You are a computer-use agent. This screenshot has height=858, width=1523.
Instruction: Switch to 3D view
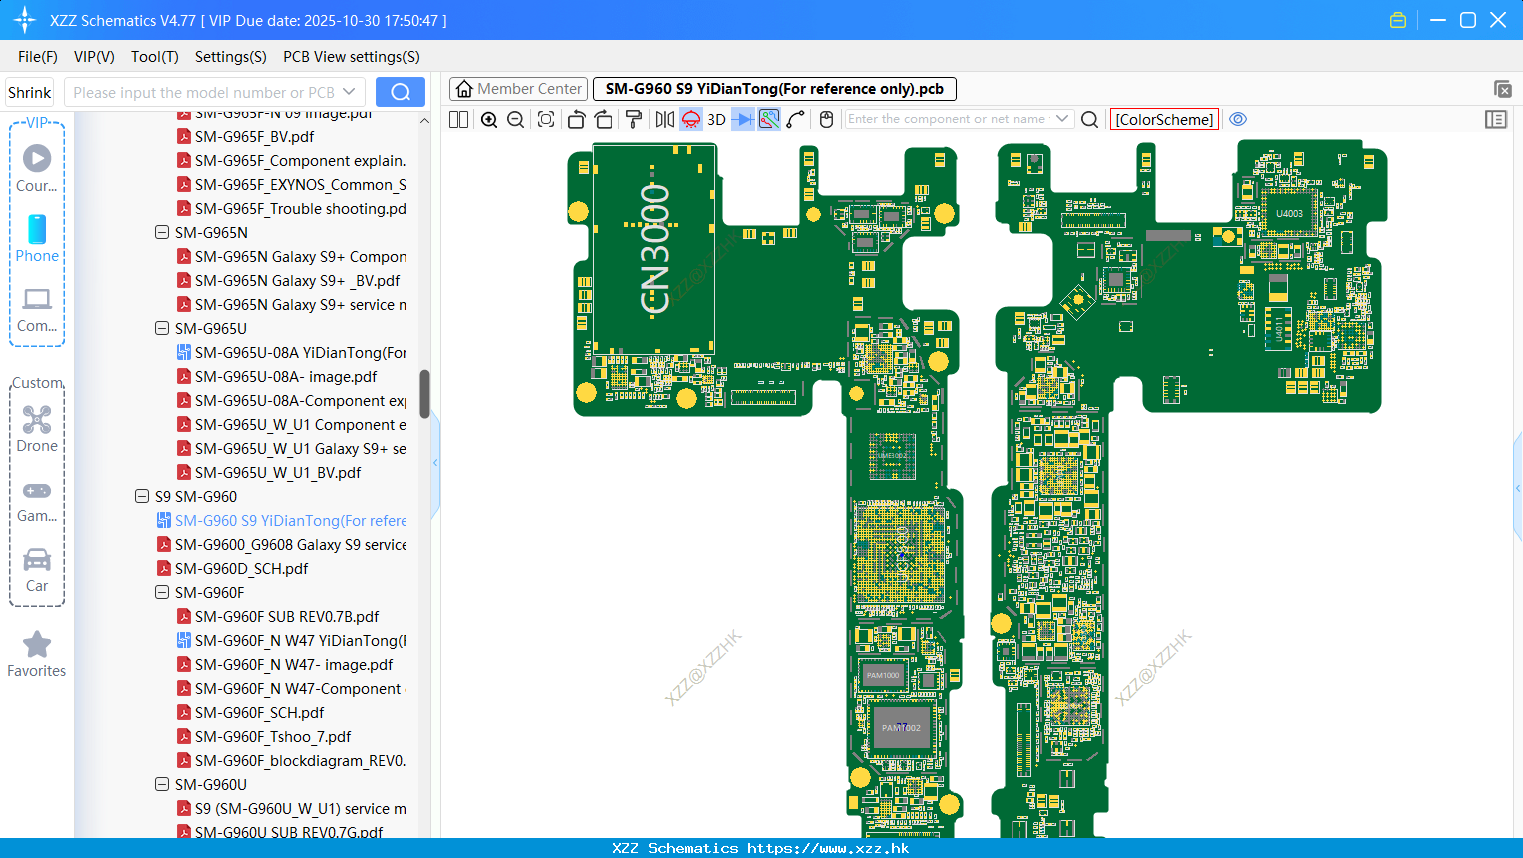pyautogui.click(x=716, y=119)
